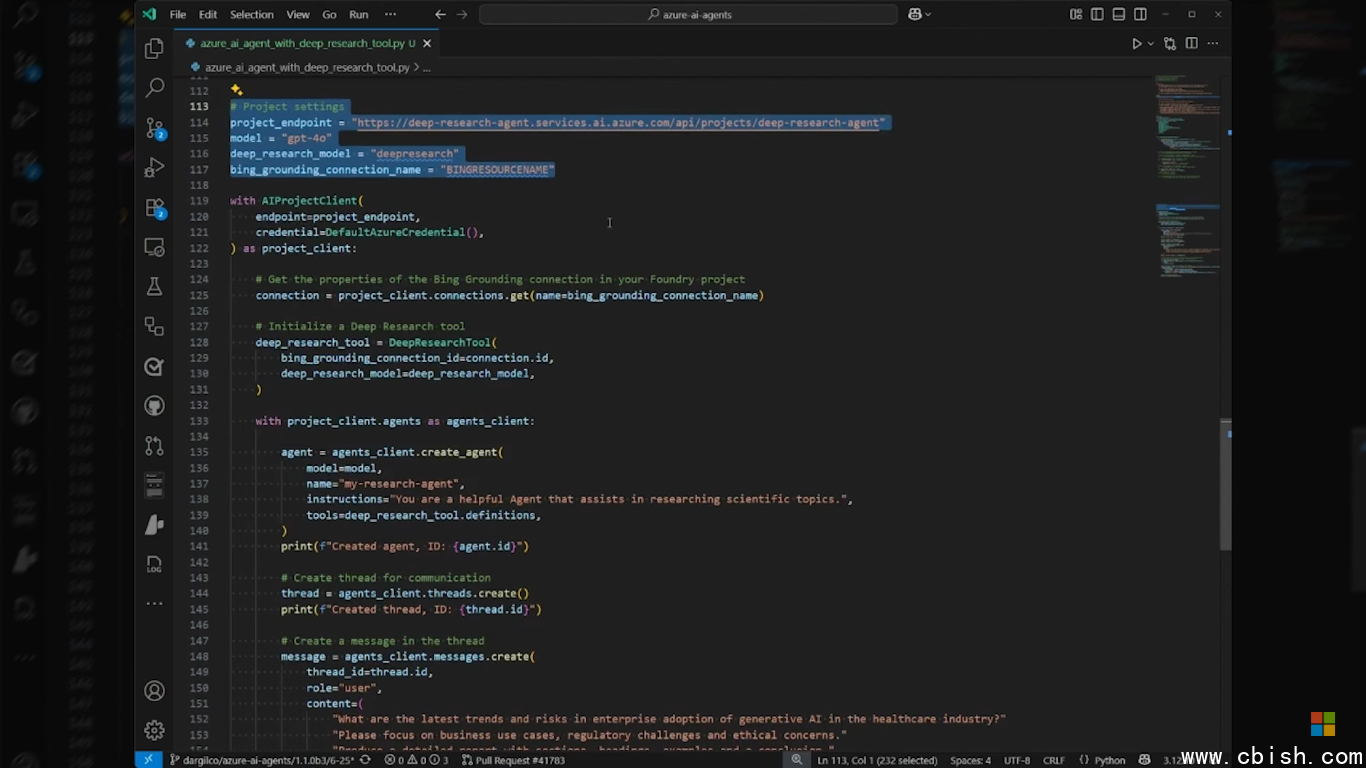Open the Search view in activity bar
The height and width of the screenshot is (768, 1366).
(x=154, y=88)
